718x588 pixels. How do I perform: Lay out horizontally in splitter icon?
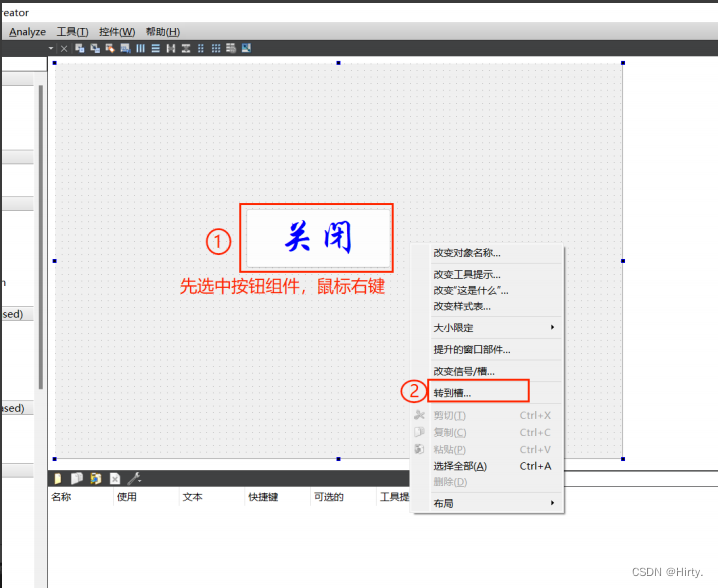[x=171, y=48]
